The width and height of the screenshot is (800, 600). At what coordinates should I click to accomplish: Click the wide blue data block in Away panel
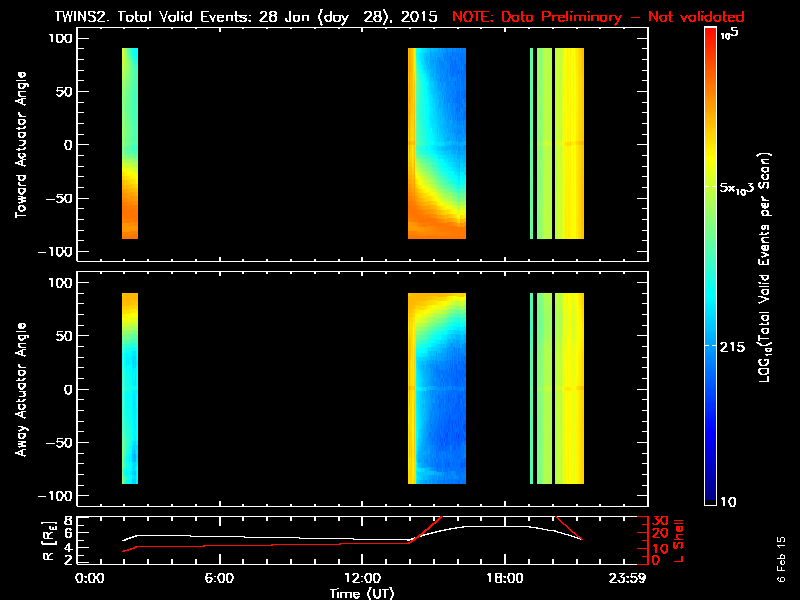(437, 389)
